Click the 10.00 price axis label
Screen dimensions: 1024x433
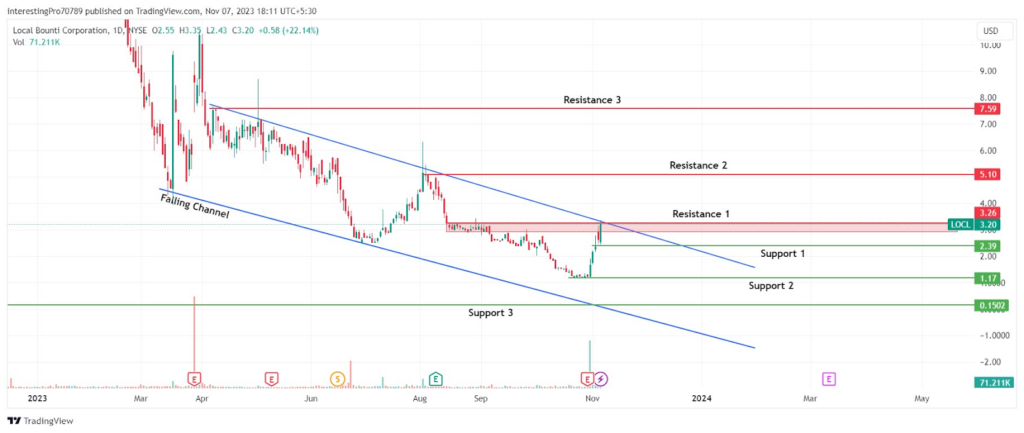(x=991, y=45)
